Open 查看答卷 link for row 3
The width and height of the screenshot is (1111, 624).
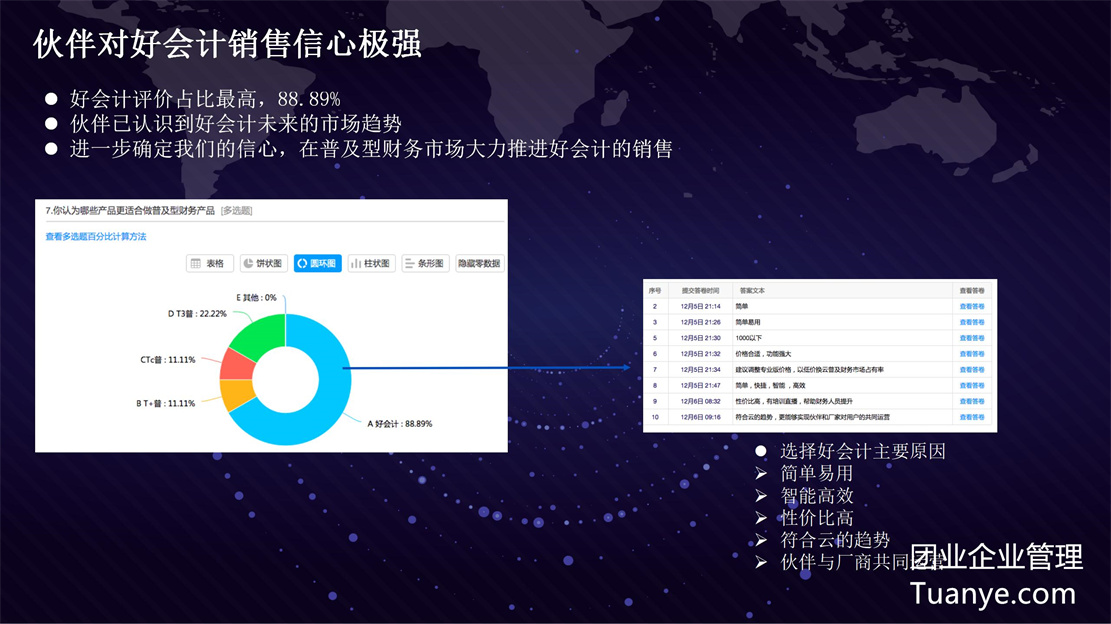971,322
